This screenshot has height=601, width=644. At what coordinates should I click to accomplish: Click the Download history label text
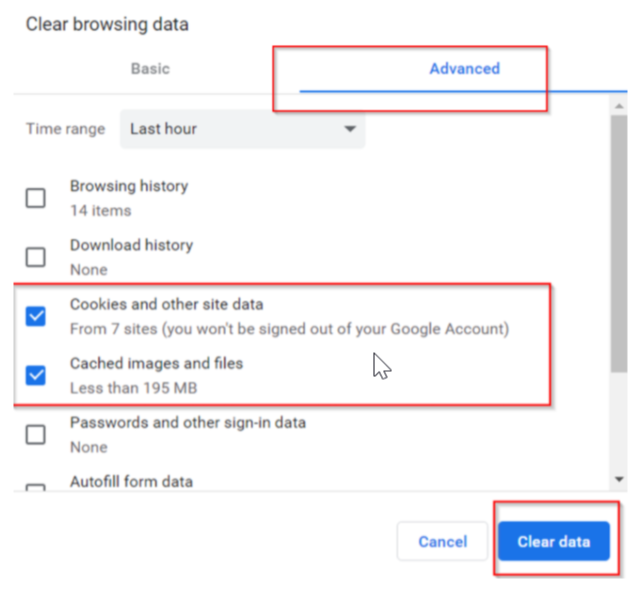[x=131, y=245]
